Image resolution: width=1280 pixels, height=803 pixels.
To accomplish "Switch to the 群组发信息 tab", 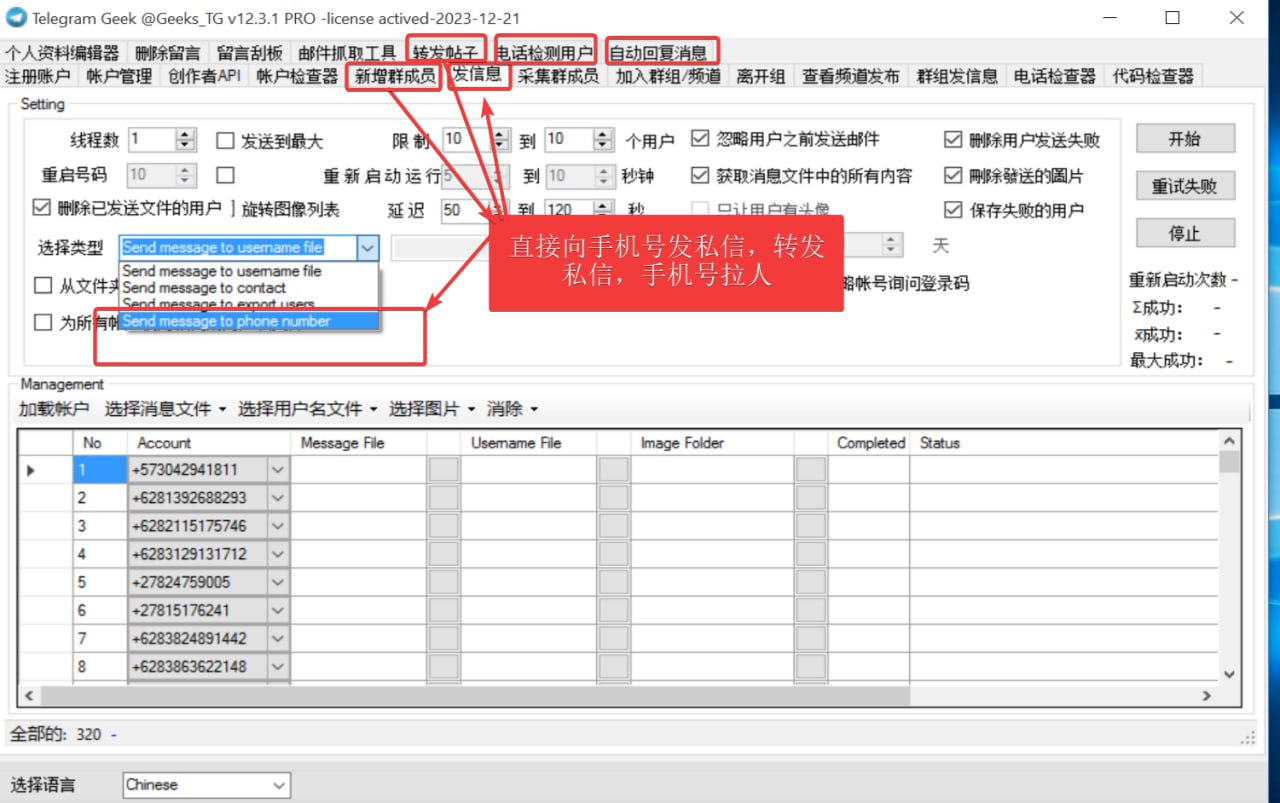I will pos(957,76).
